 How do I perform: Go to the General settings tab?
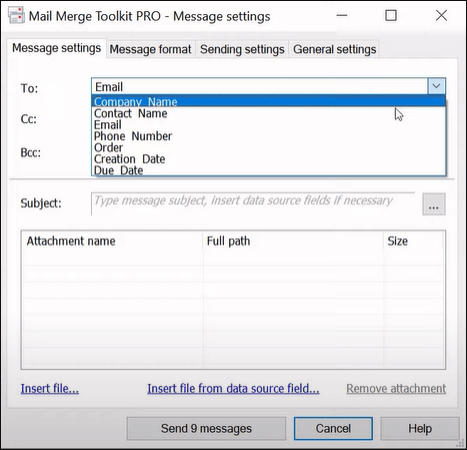pos(334,49)
